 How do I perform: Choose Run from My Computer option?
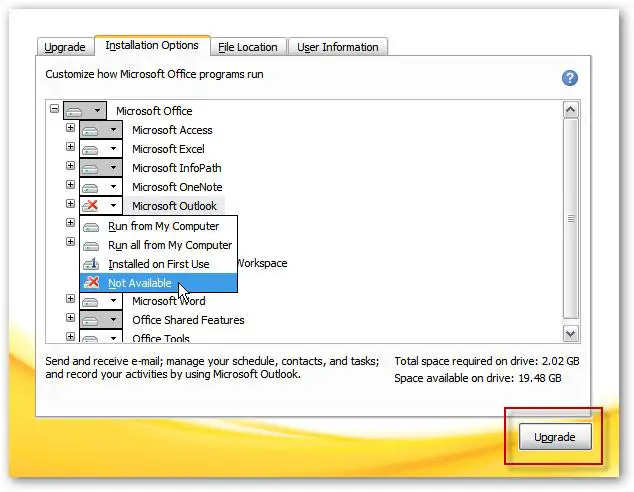tap(158, 226)
